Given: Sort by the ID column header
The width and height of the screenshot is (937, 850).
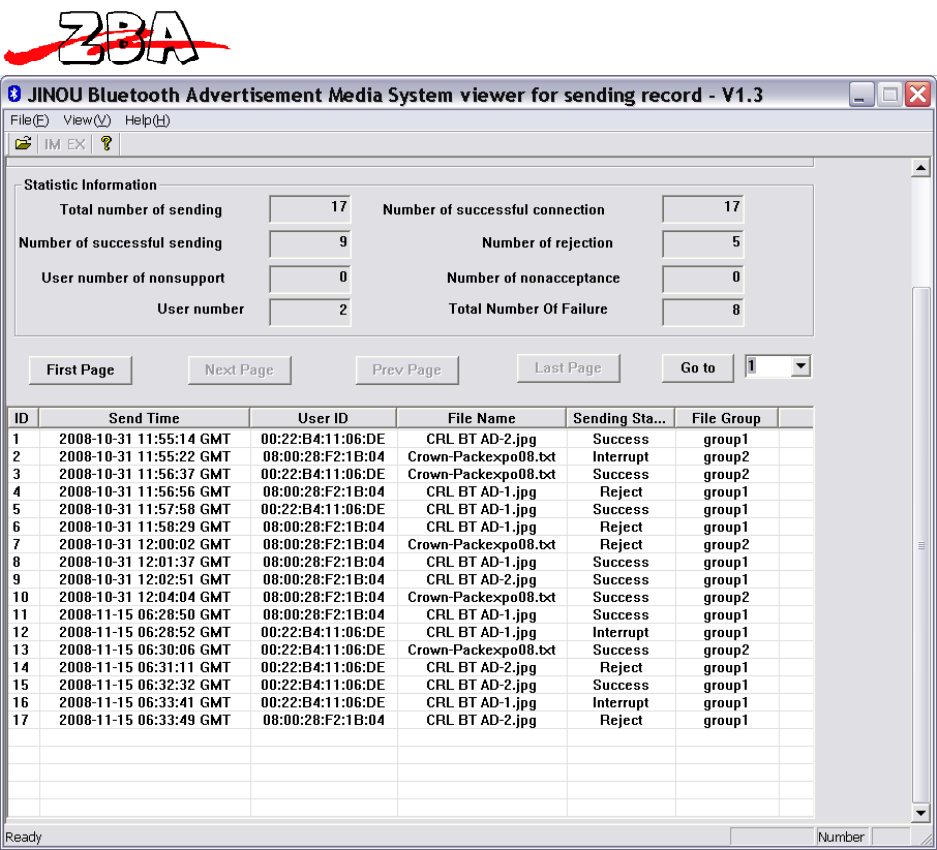Looking at the screenshot, I should tap(23, 418).
